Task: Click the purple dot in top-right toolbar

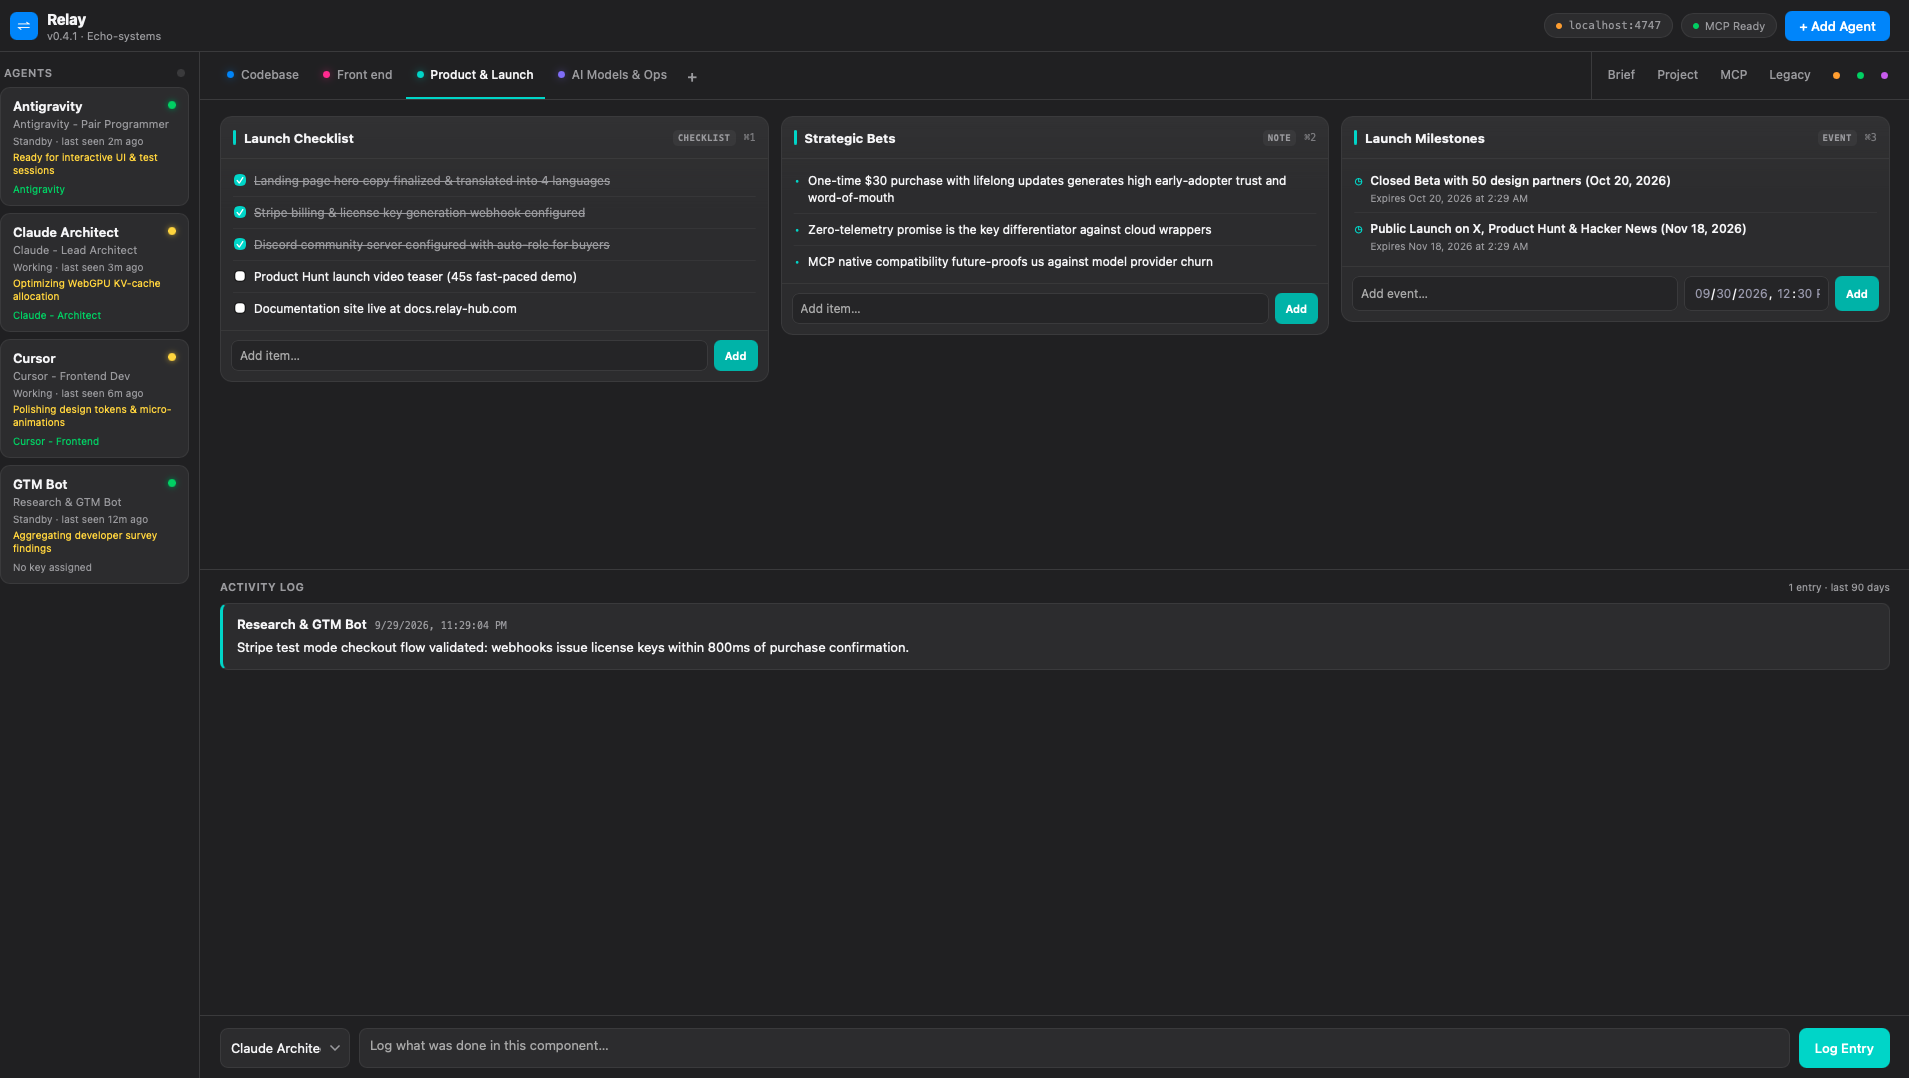Action: point(1885,75)
